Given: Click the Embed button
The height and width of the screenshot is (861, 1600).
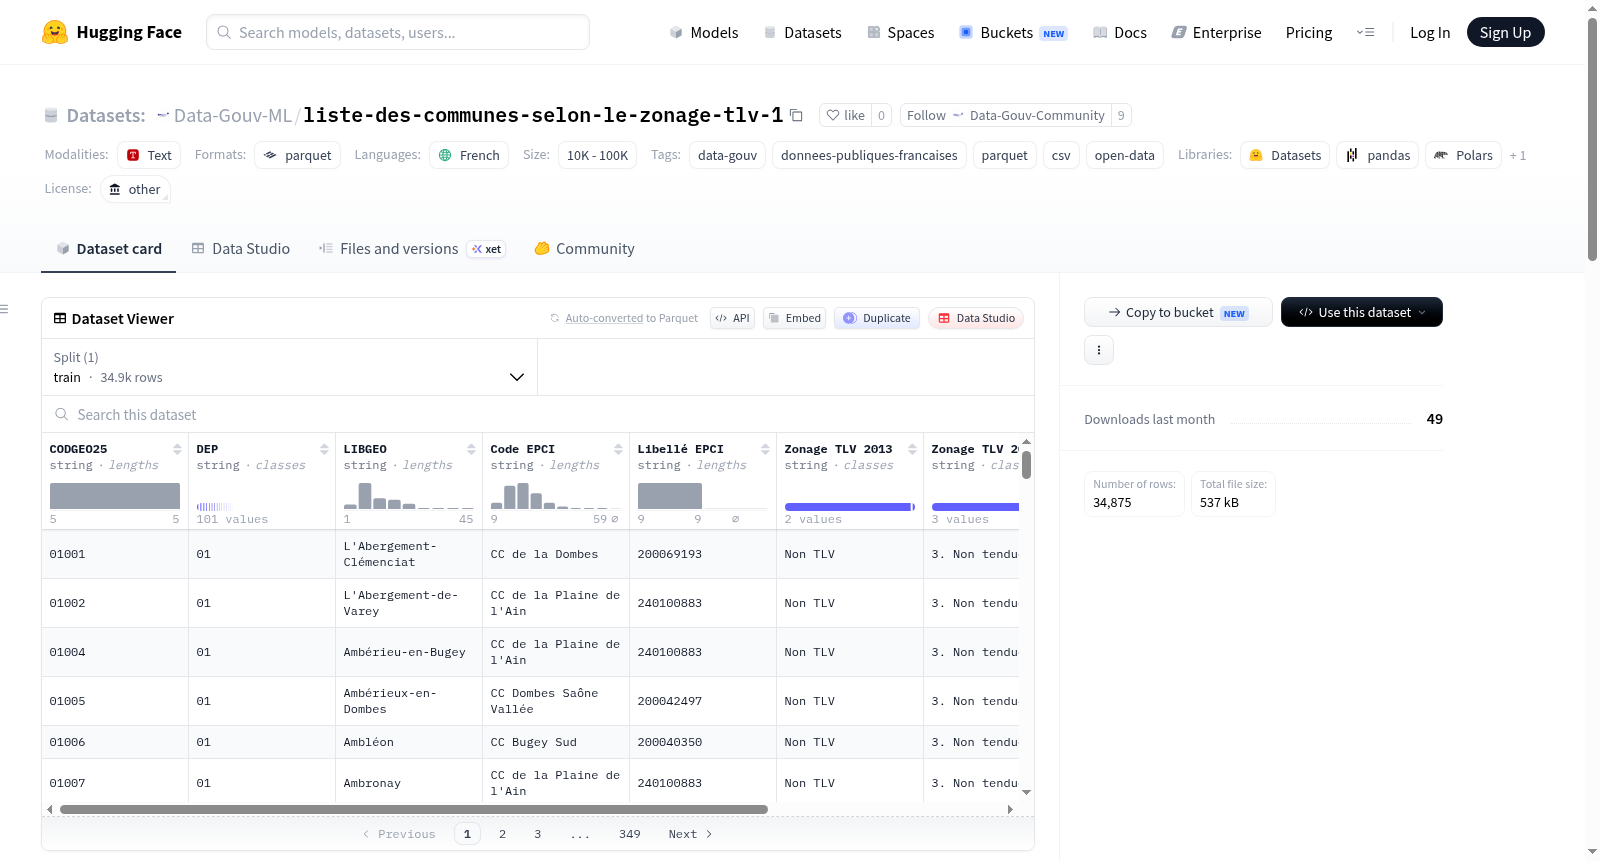Looking at the screenshot, I should click(794, 318).
